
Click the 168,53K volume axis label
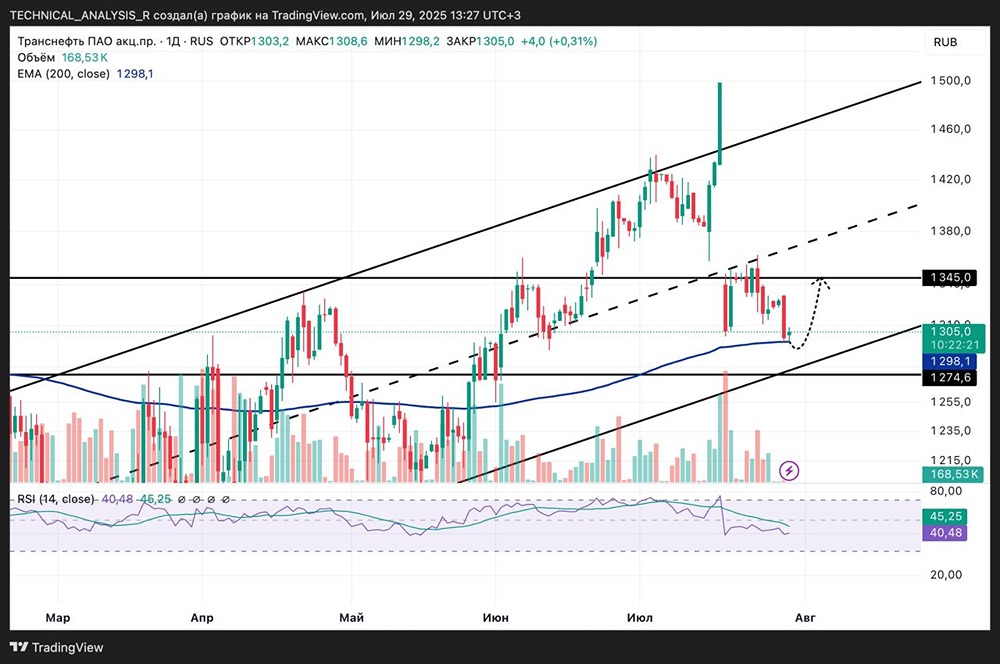coord(953,475)
